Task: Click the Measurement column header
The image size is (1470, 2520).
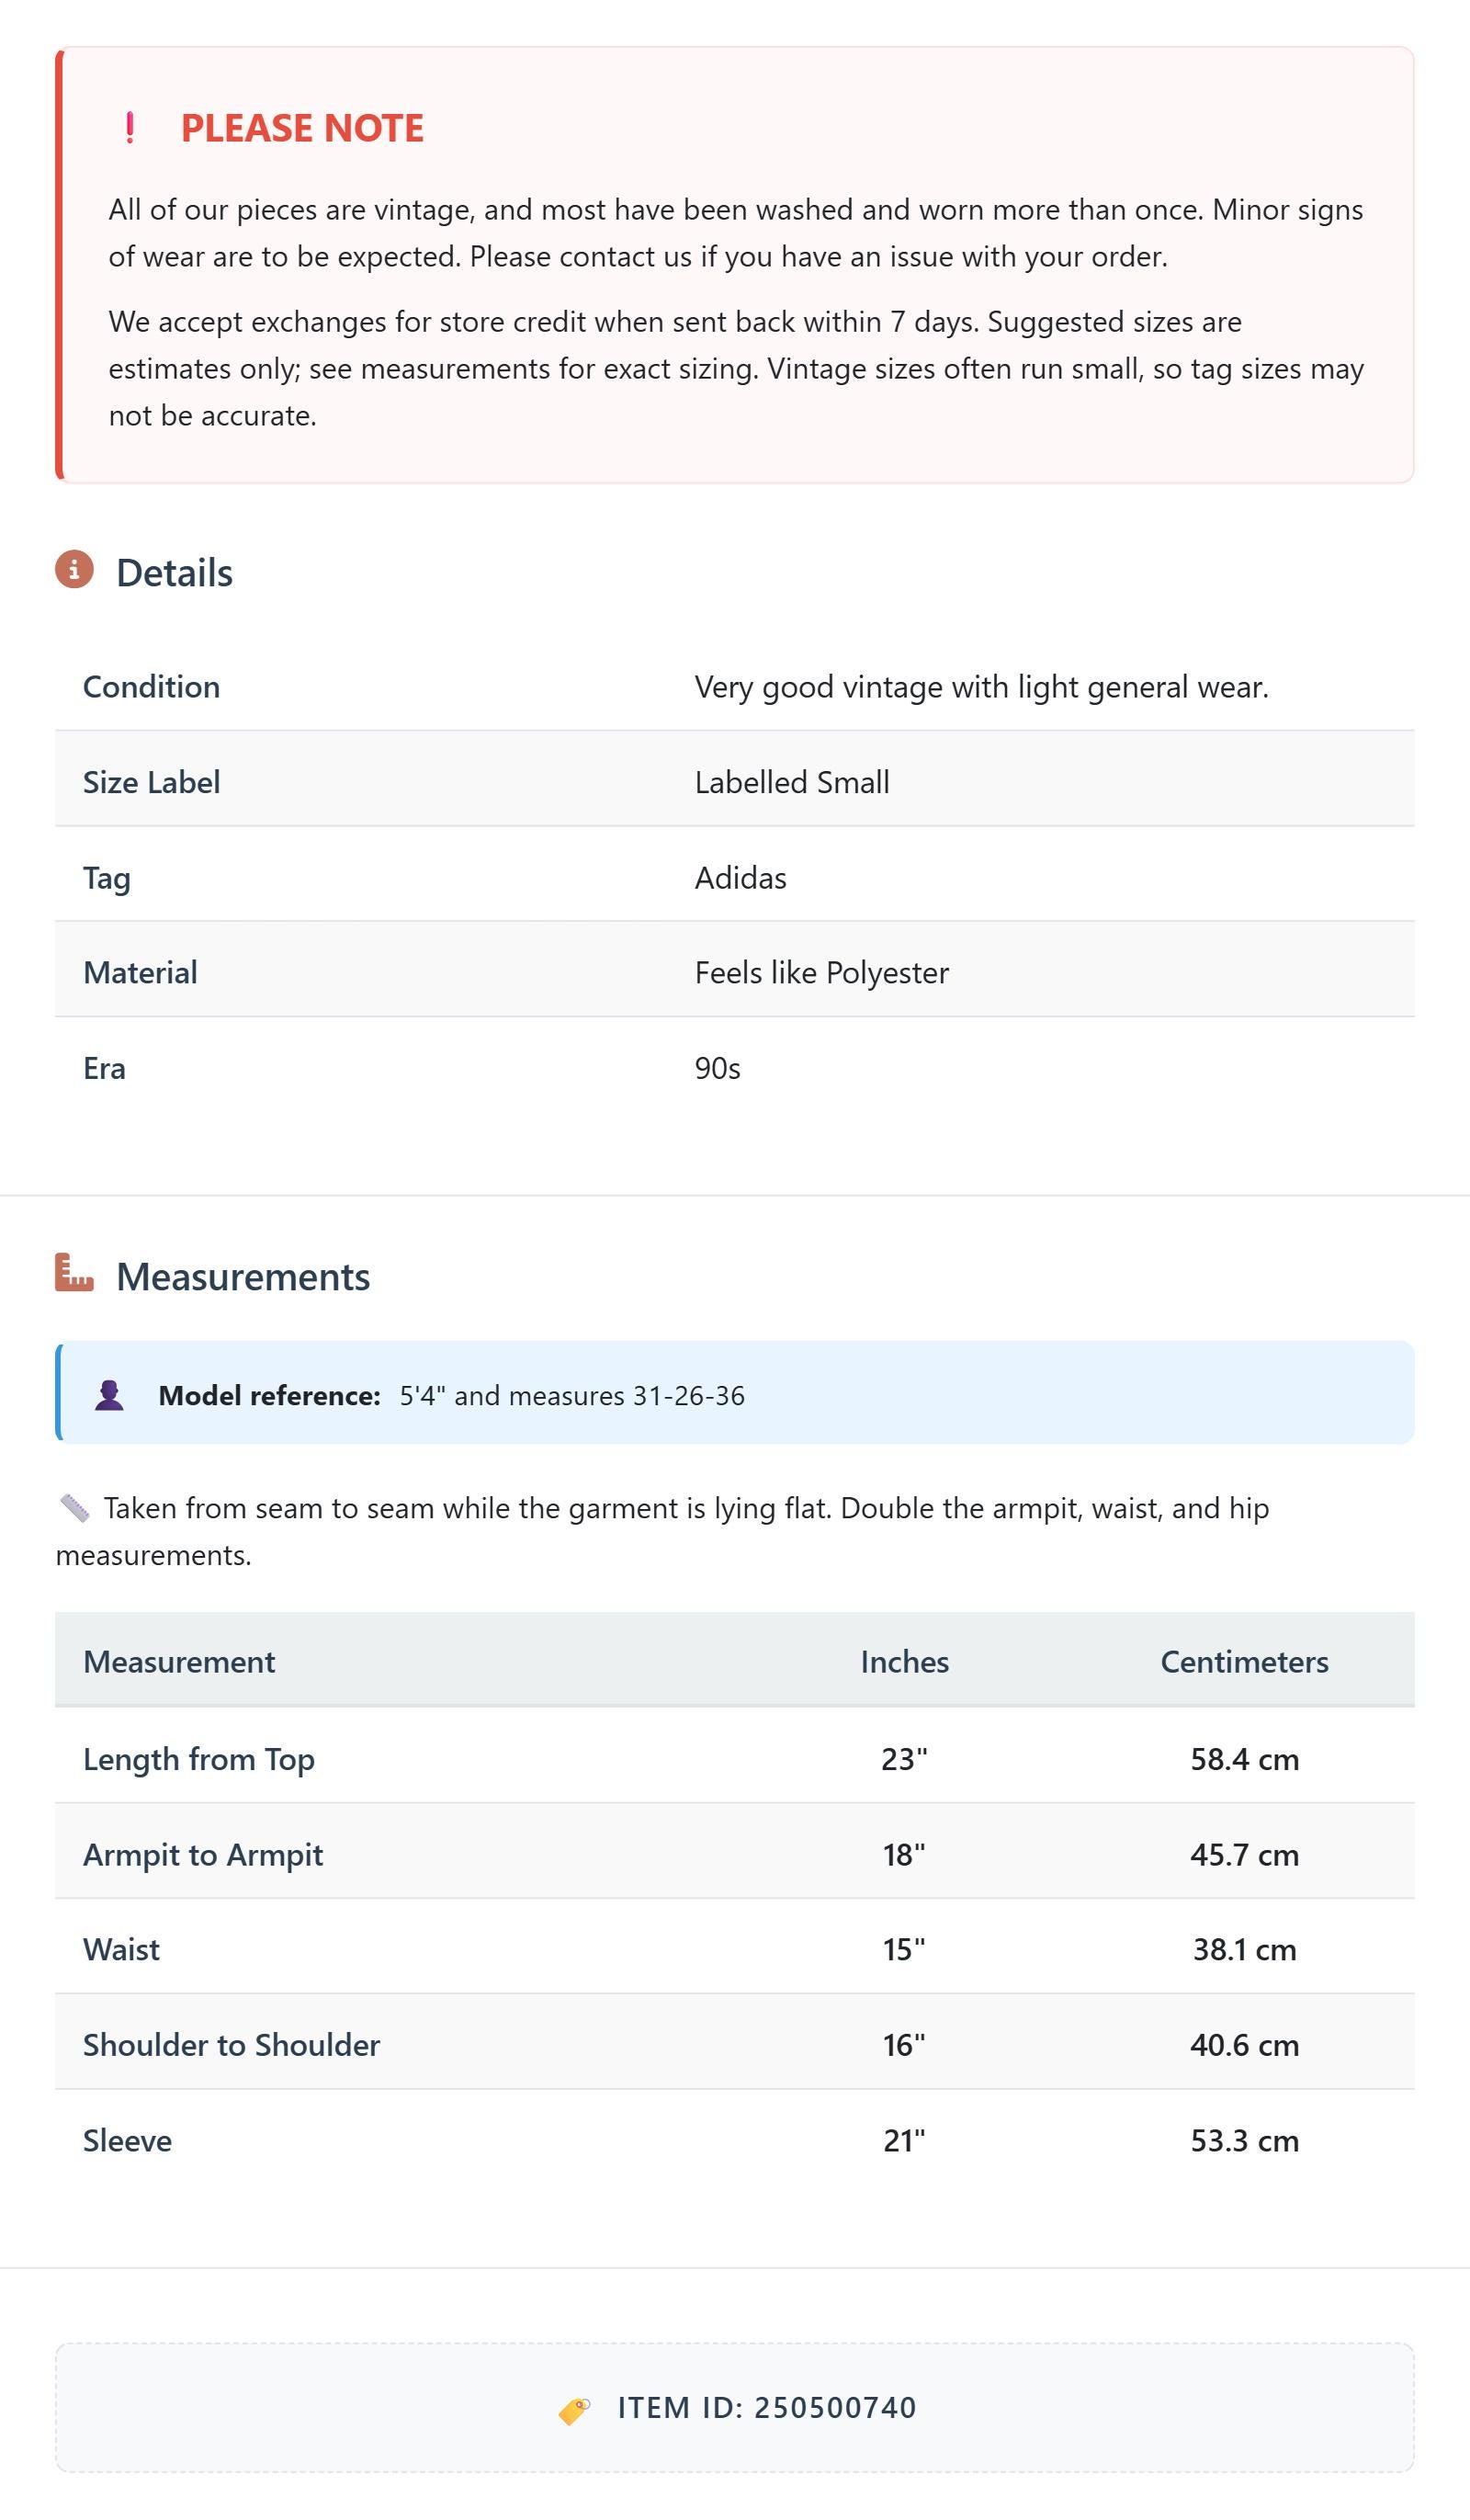Action: tap(179, 1662)
